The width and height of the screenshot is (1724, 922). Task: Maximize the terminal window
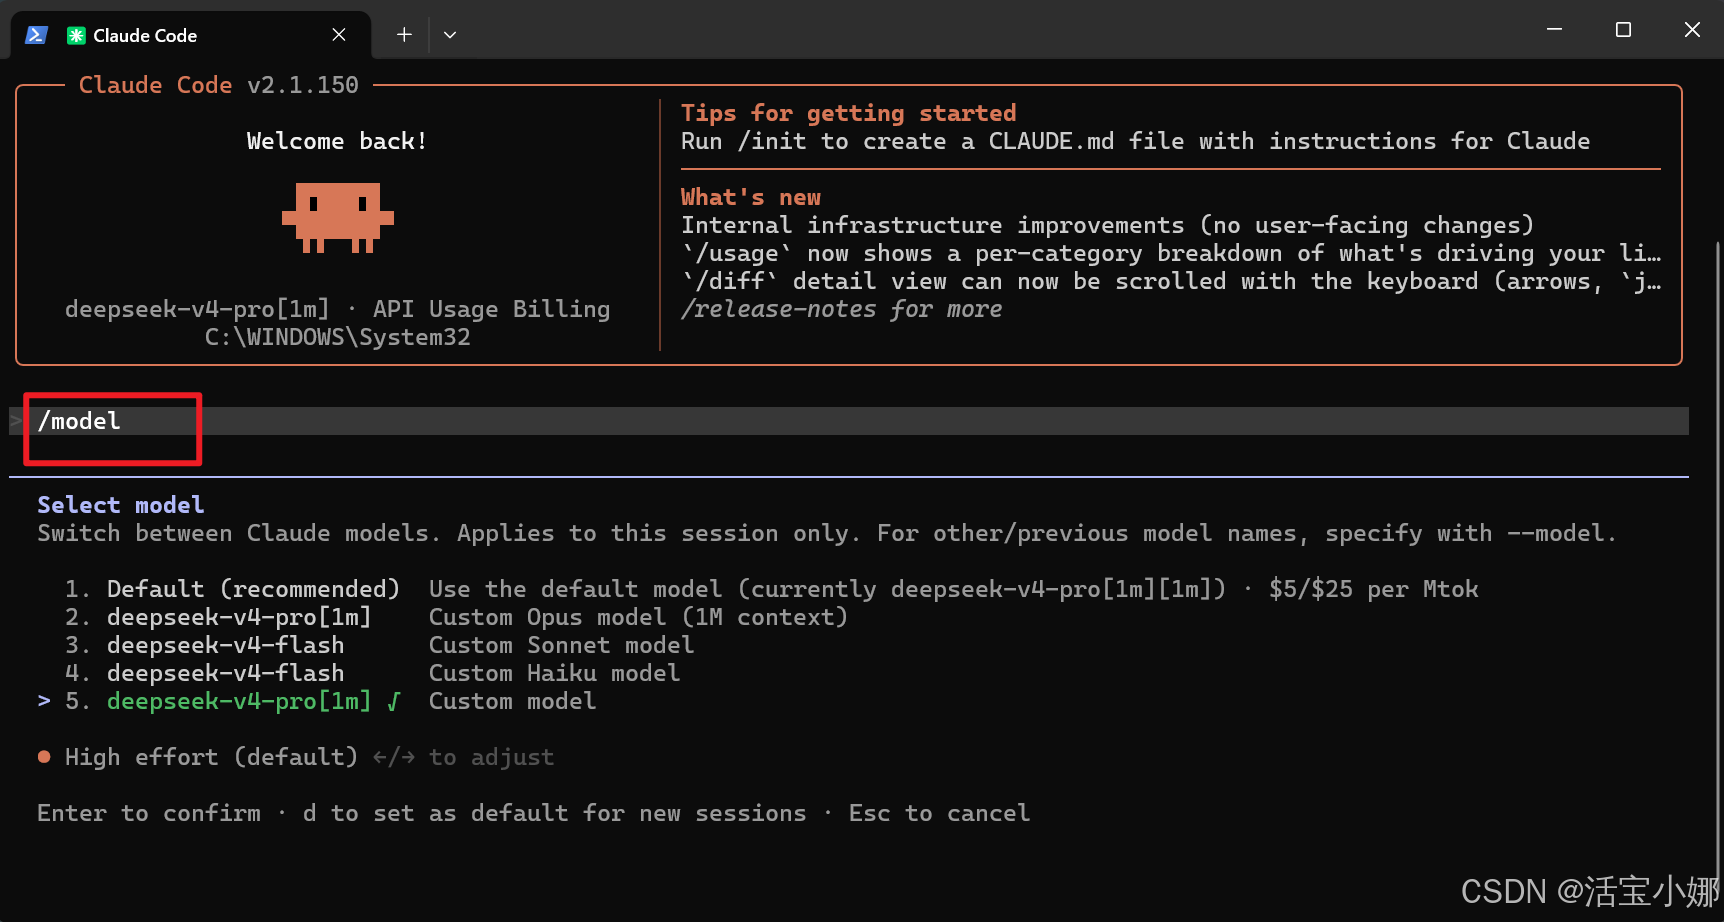point(1623,30)
